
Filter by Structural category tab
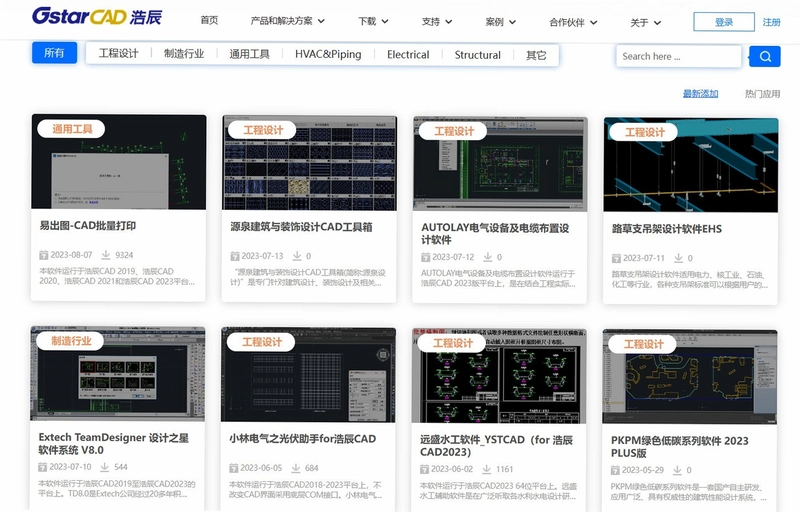(x=478, y=55)
